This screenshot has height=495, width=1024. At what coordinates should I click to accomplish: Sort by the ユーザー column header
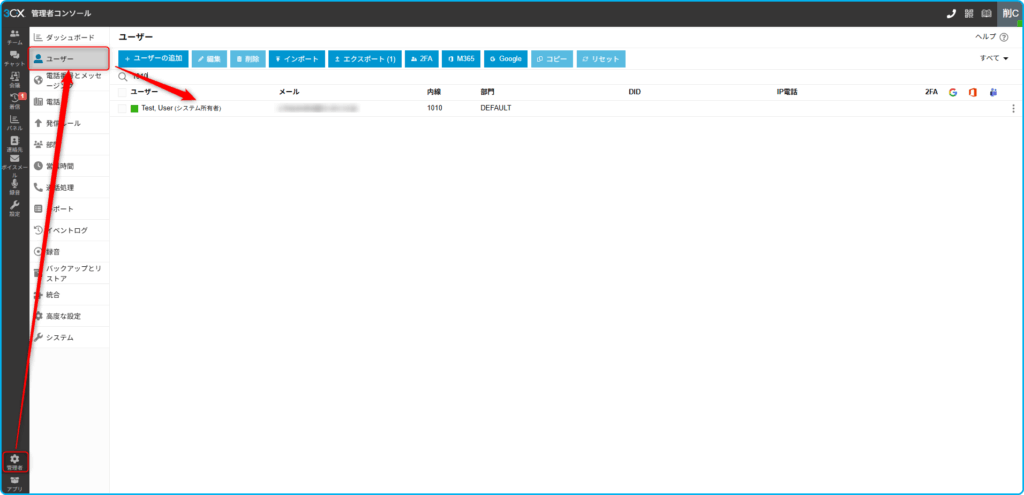coord(144,92)
